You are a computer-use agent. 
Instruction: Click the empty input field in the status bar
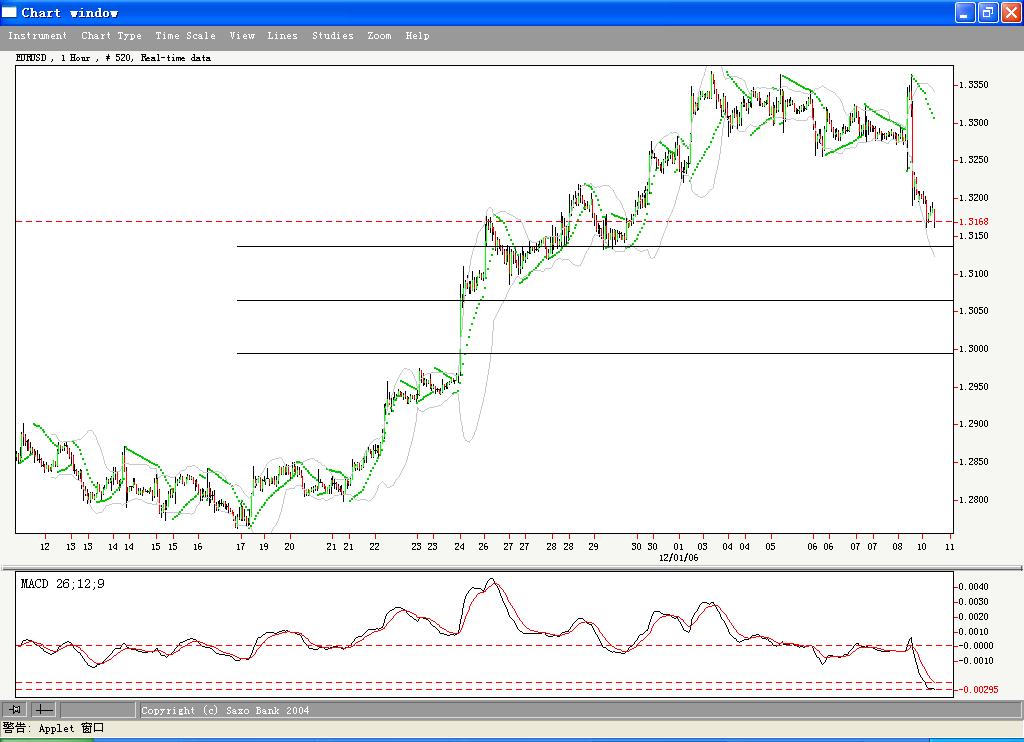point(95,710)
